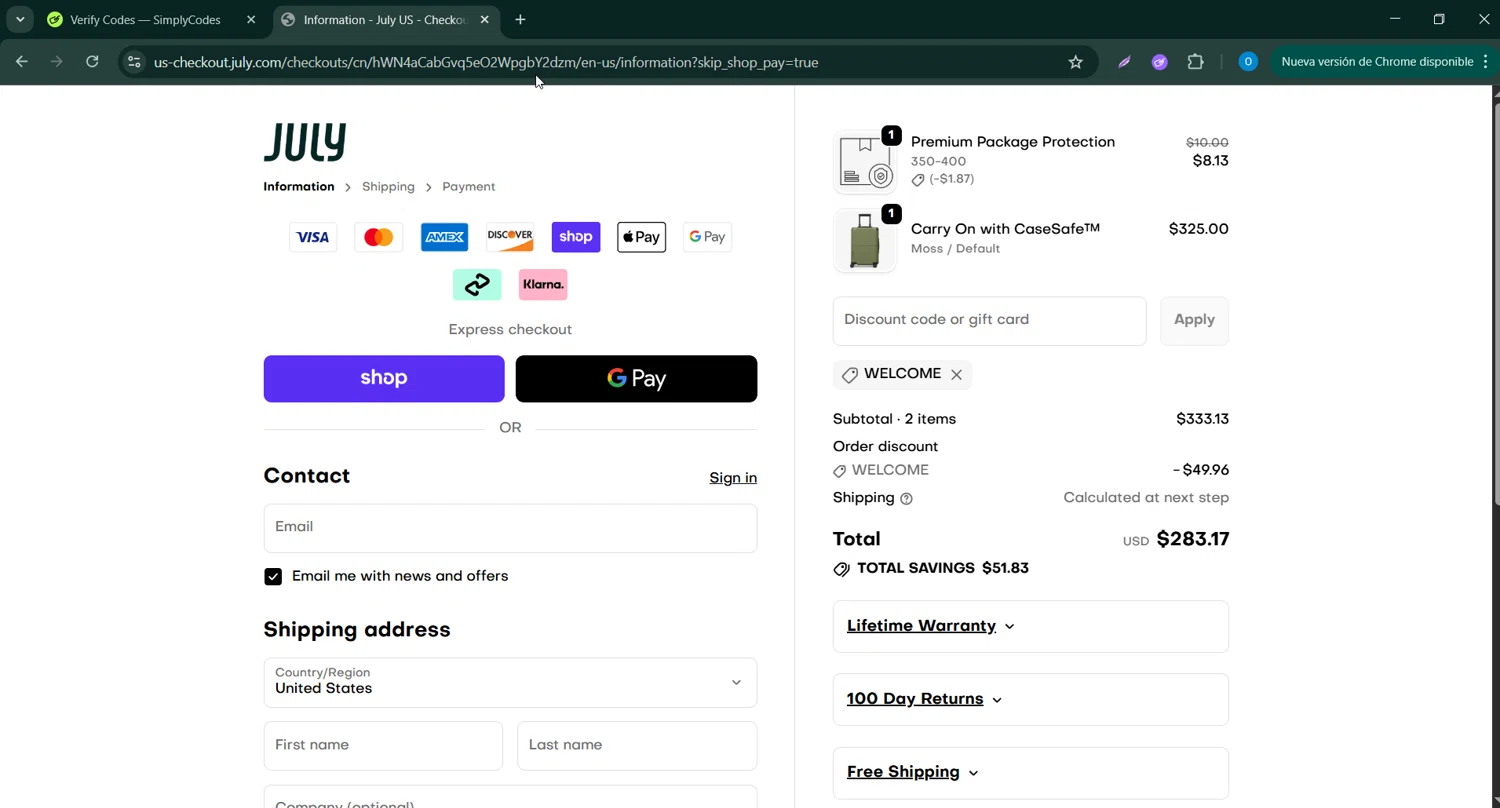Click the browser address bar URL
The height and width of the screenshot is (808, 1500).
pyautogui.click(x=486, y=62)
